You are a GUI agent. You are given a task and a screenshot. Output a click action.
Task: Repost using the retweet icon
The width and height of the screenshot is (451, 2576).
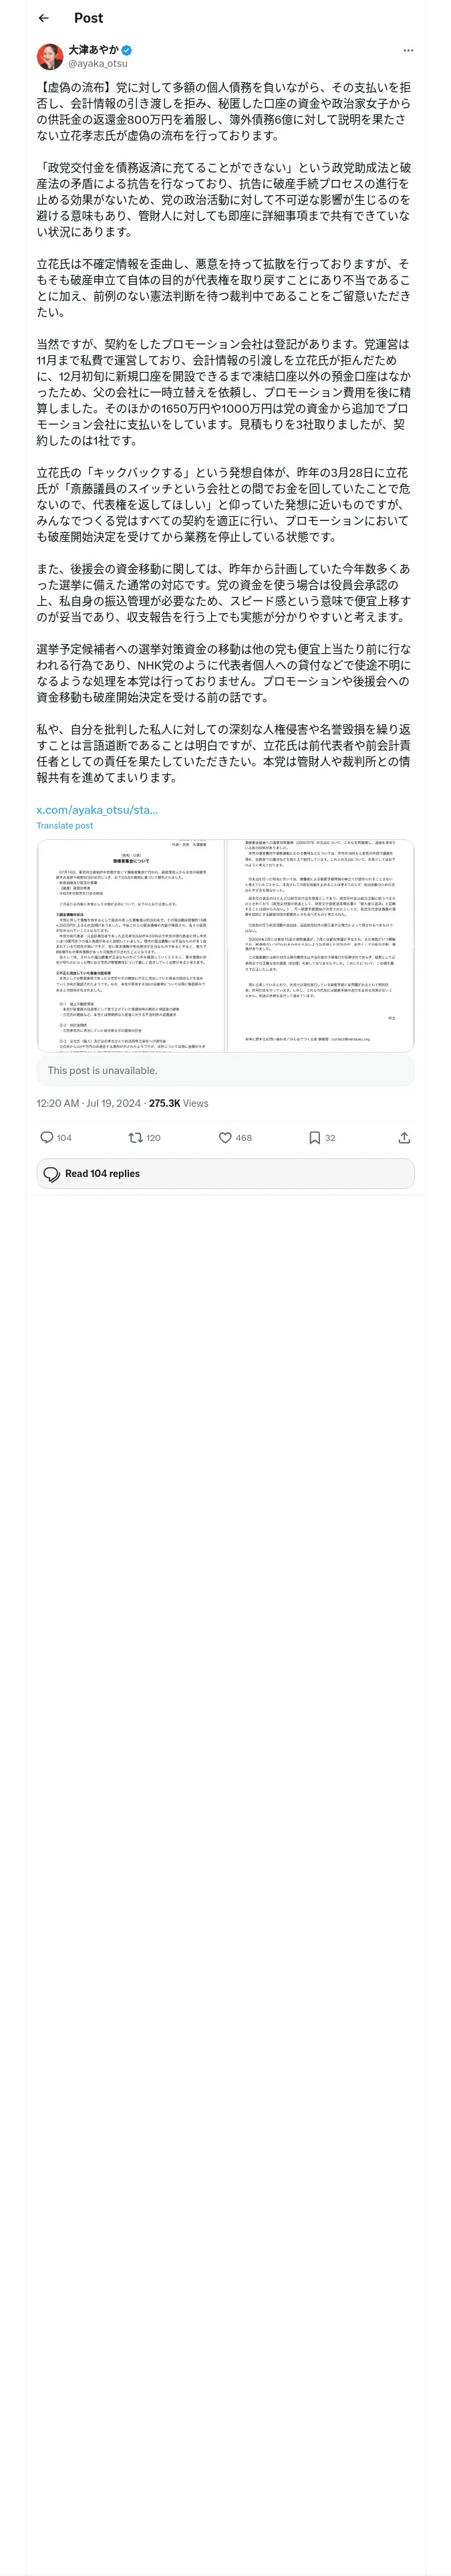tap(136, 1138)
